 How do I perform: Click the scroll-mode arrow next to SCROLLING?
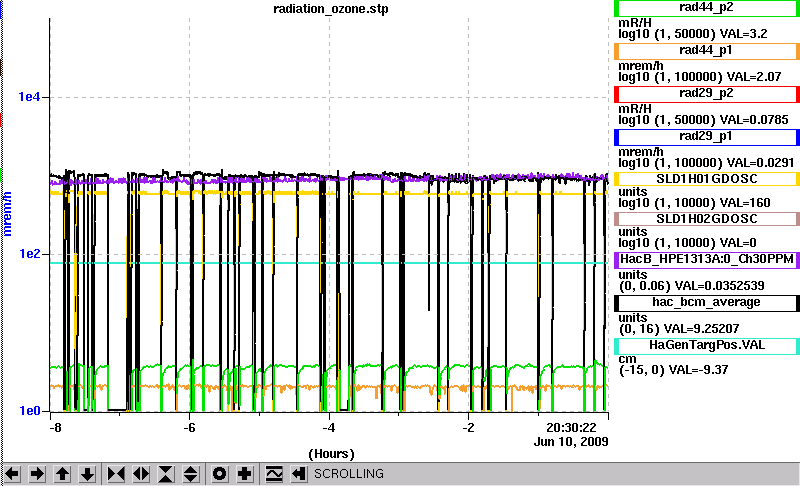[299, 474]
